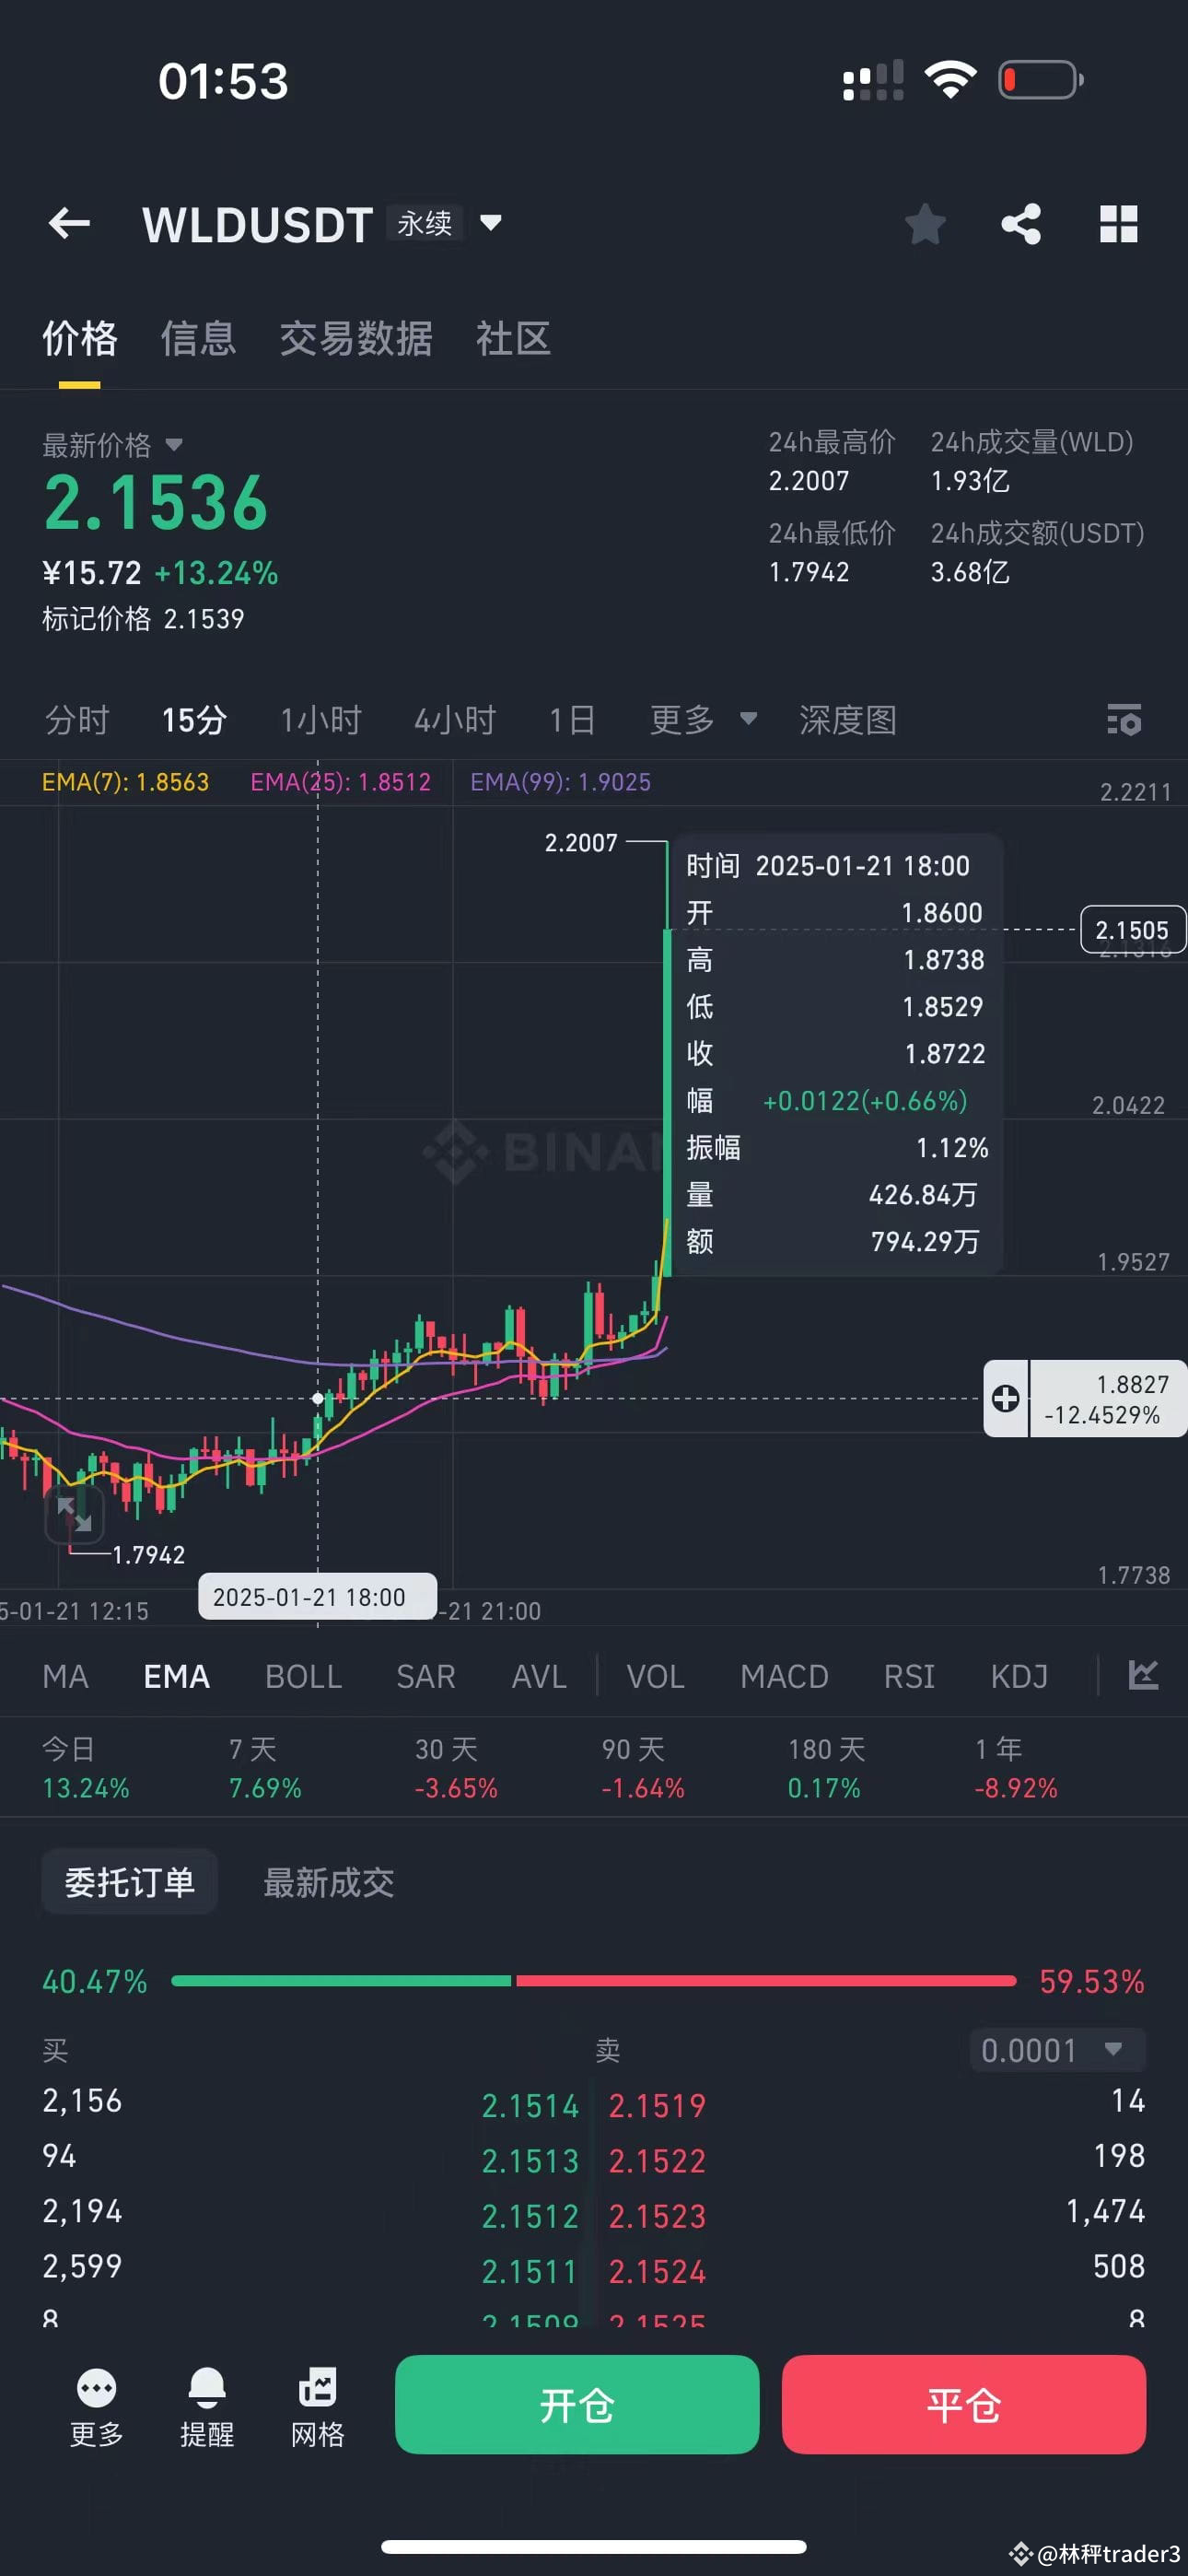Tap ask price 2.1519
Viewport: 1188px width, 2576px height.
[657, 2105]
